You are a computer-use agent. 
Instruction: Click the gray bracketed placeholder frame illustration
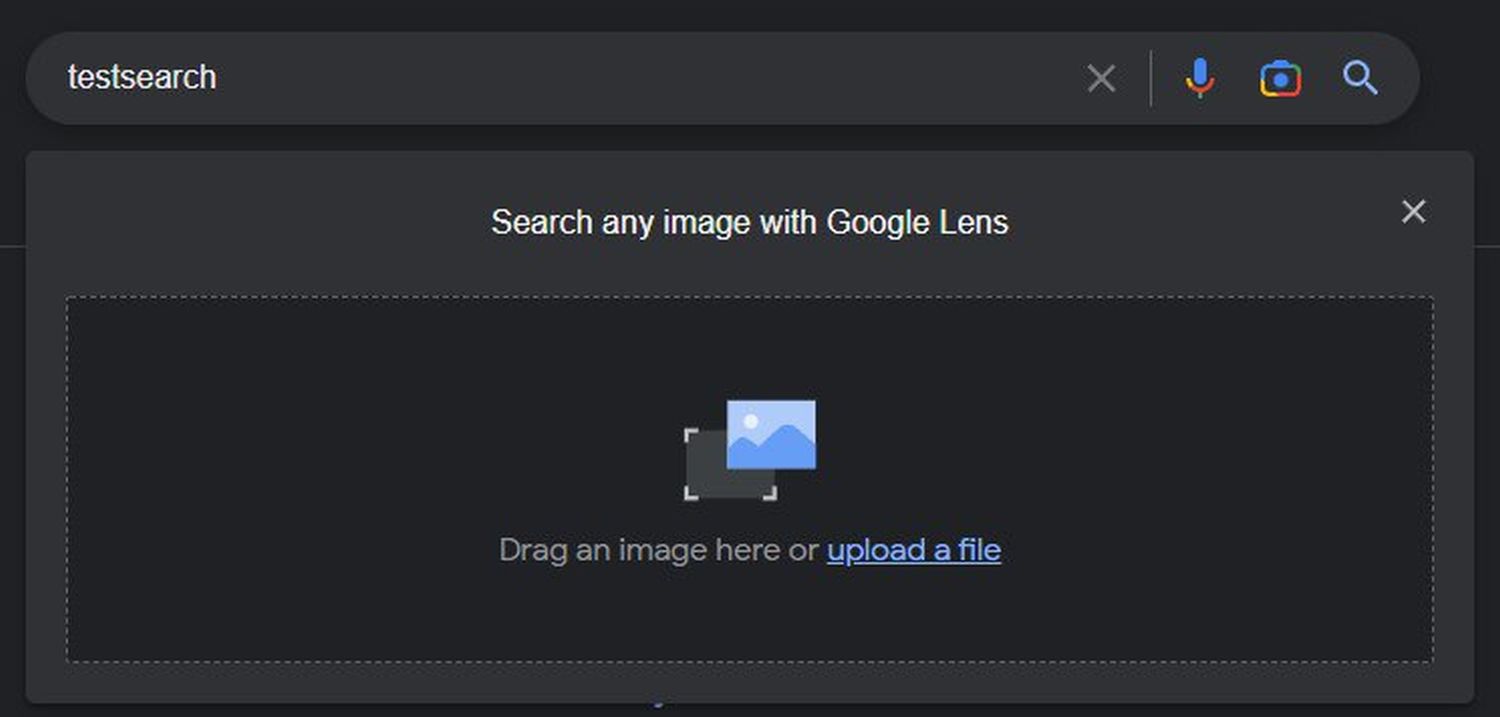(705, 470)
